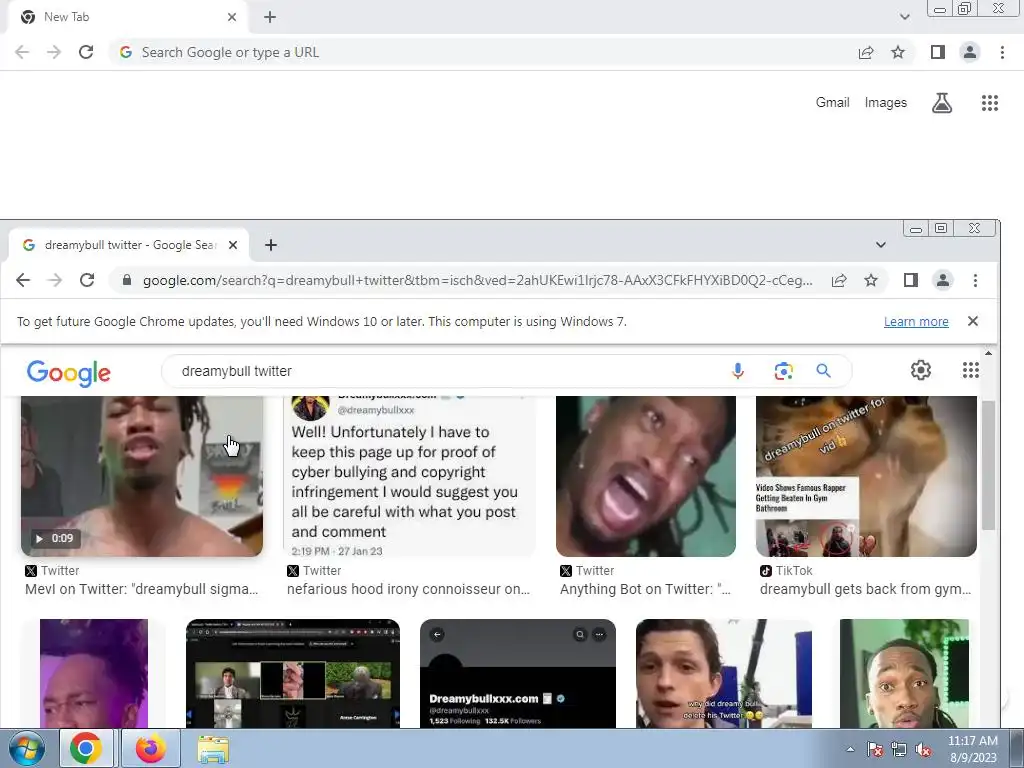This screenshot has width=1024, height=768.
Task: Focus the 'Search Google or type a URL' bar
Action: [483, 52]
